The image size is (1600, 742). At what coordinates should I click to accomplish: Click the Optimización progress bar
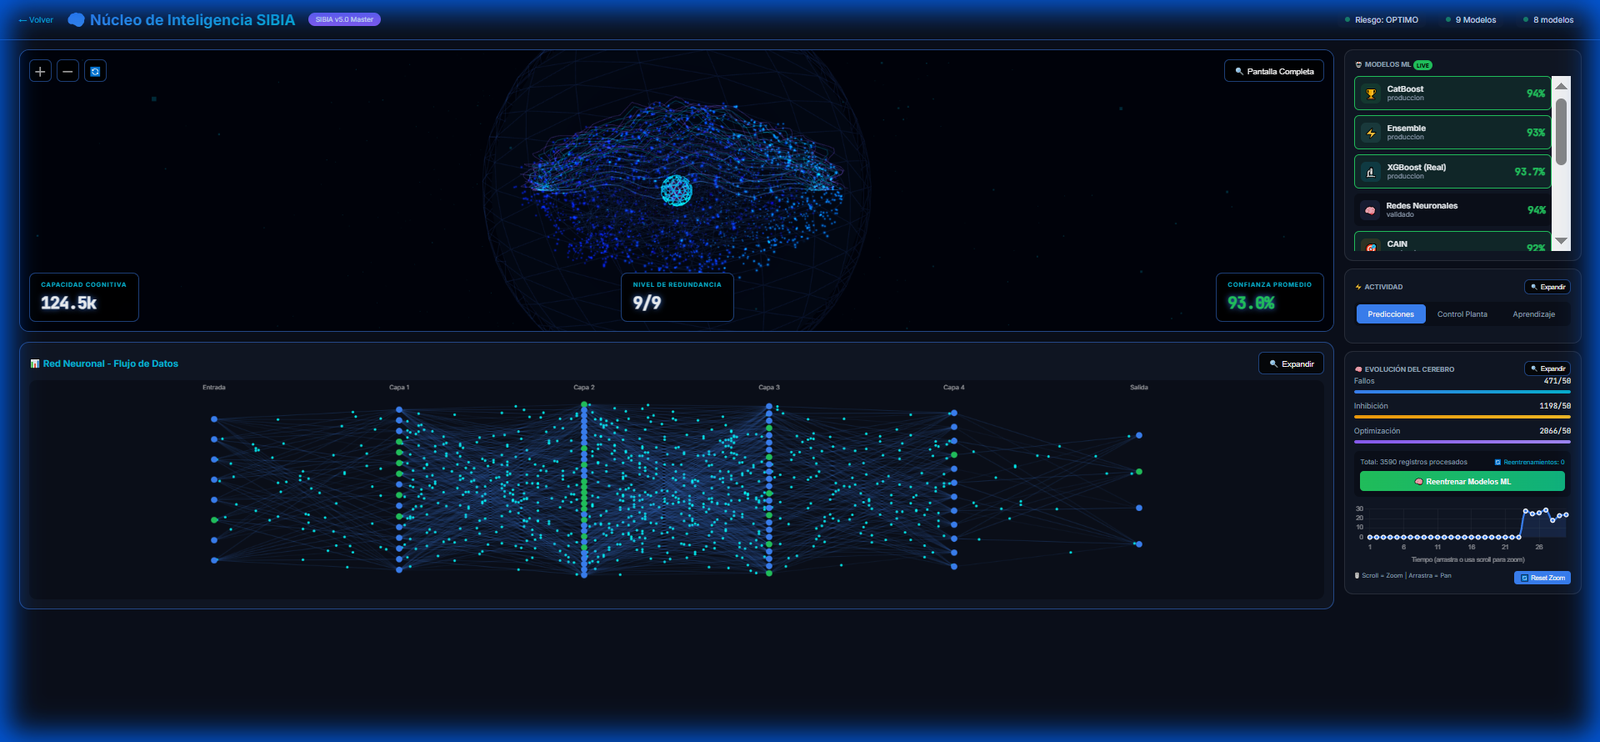1462,442
